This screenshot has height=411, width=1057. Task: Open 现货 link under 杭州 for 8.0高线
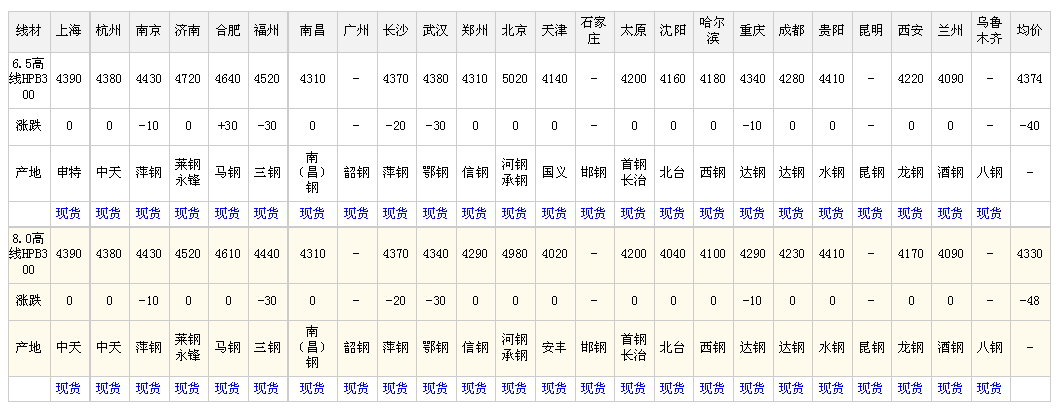(109, 388)
